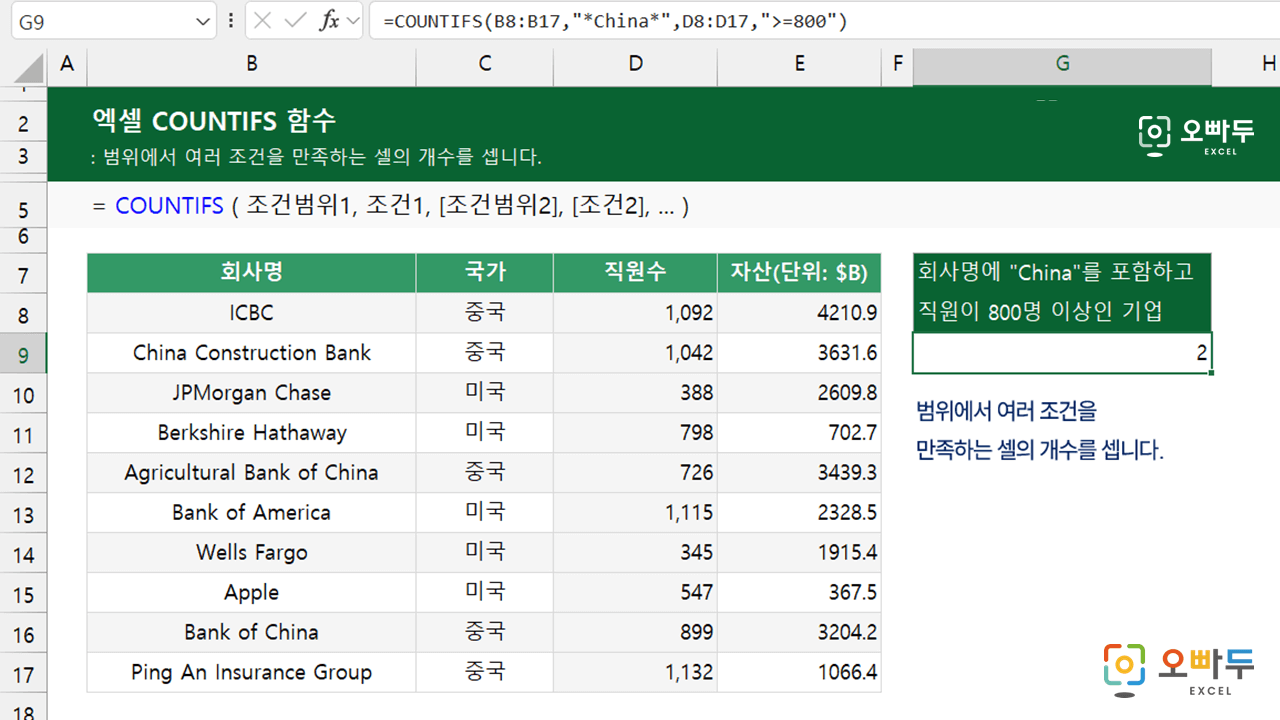Expand the Name Box dropdown arrow
The image size is (1280, 720).
tap(204, 21)
